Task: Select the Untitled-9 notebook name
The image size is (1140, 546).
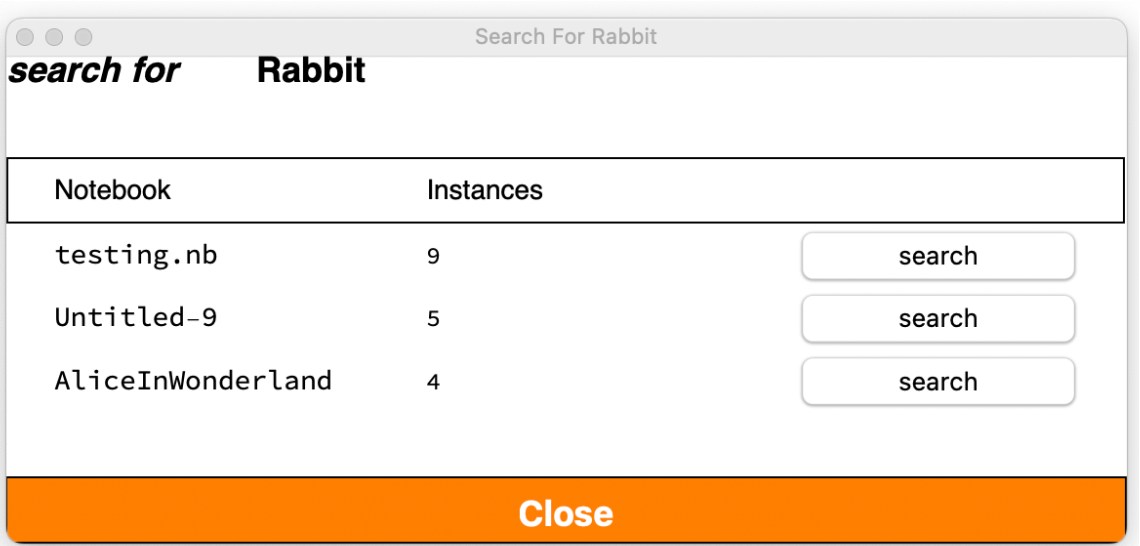Action: (135, 318)
